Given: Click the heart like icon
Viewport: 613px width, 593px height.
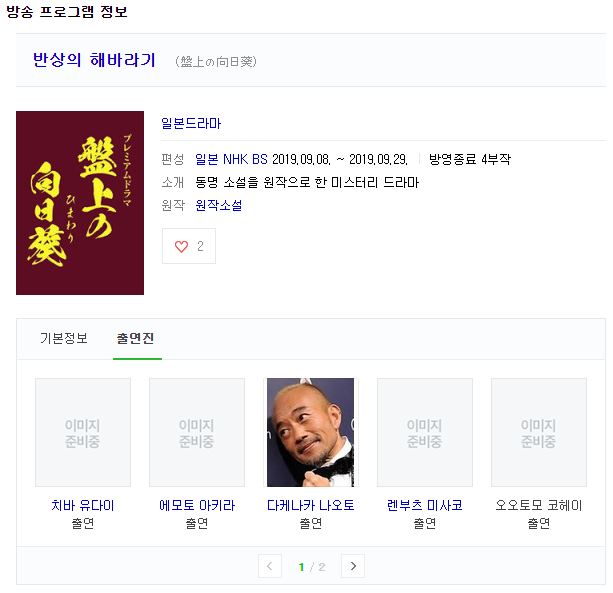Looking at the screenshot, I should [181, 246].
